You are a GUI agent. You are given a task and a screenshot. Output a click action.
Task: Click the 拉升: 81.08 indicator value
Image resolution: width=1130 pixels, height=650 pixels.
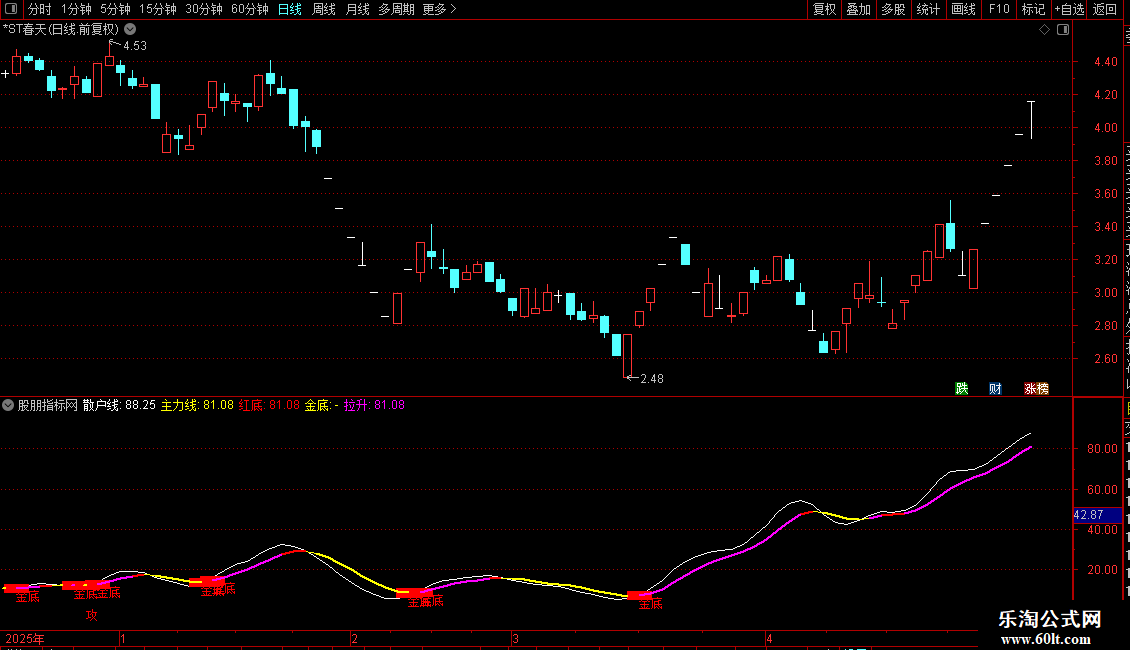coord(374,405)
